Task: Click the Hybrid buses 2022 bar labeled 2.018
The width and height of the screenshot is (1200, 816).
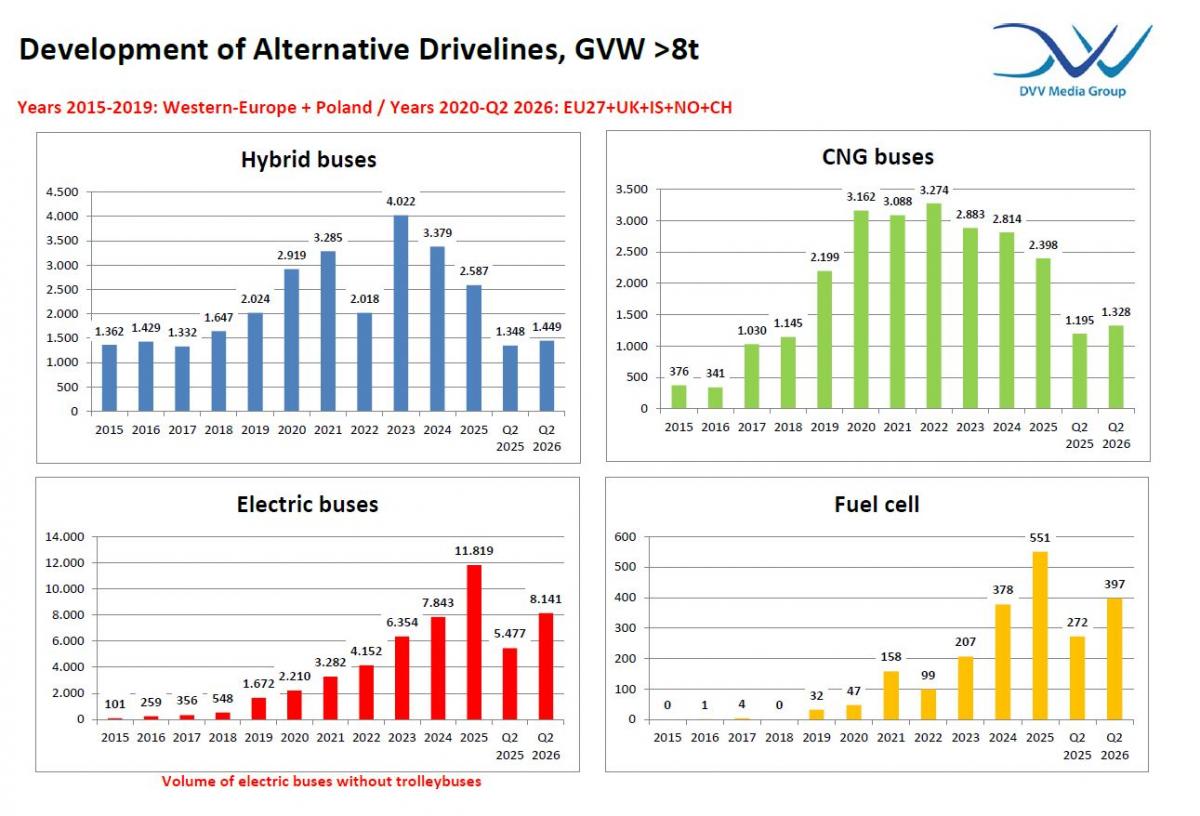Action: [x=364, y=362]
